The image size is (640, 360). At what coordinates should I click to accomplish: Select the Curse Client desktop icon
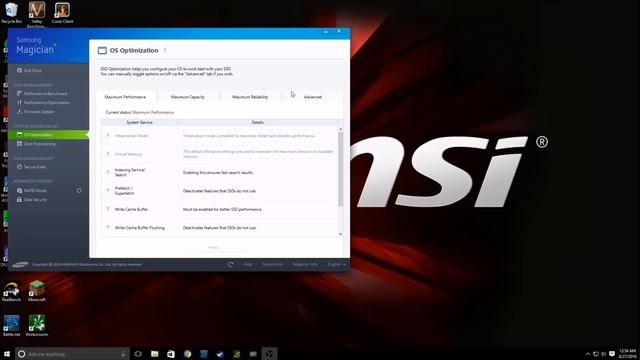[62, 13]
